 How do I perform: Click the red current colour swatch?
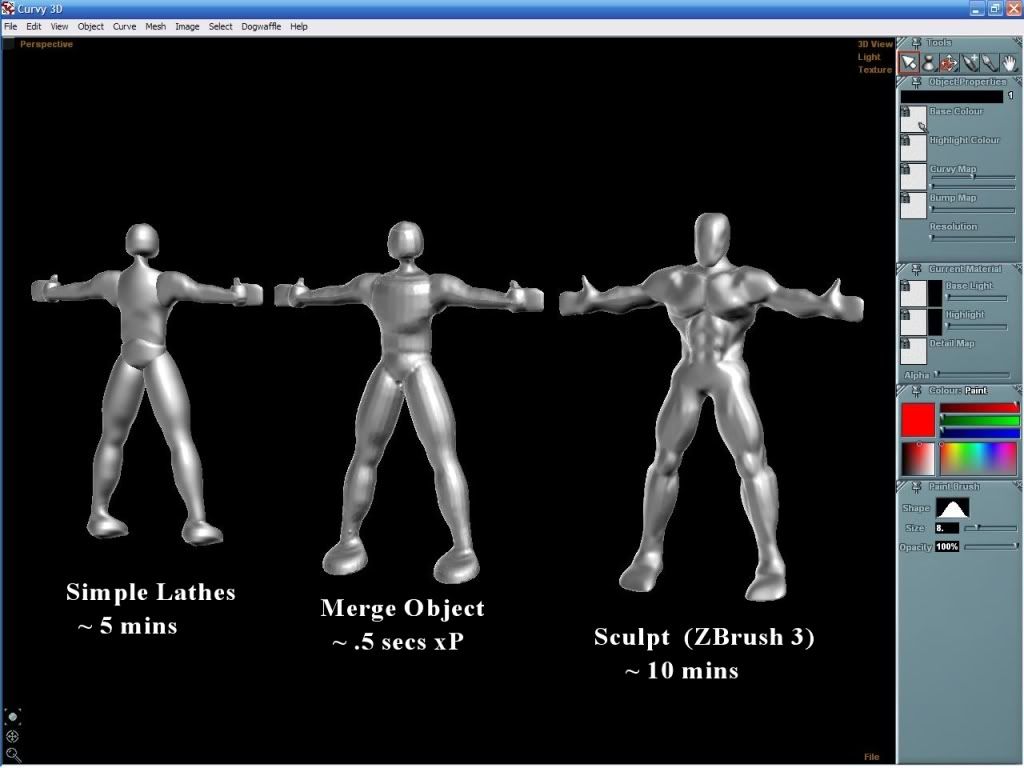pyautogui.click(x=918, y=419)
